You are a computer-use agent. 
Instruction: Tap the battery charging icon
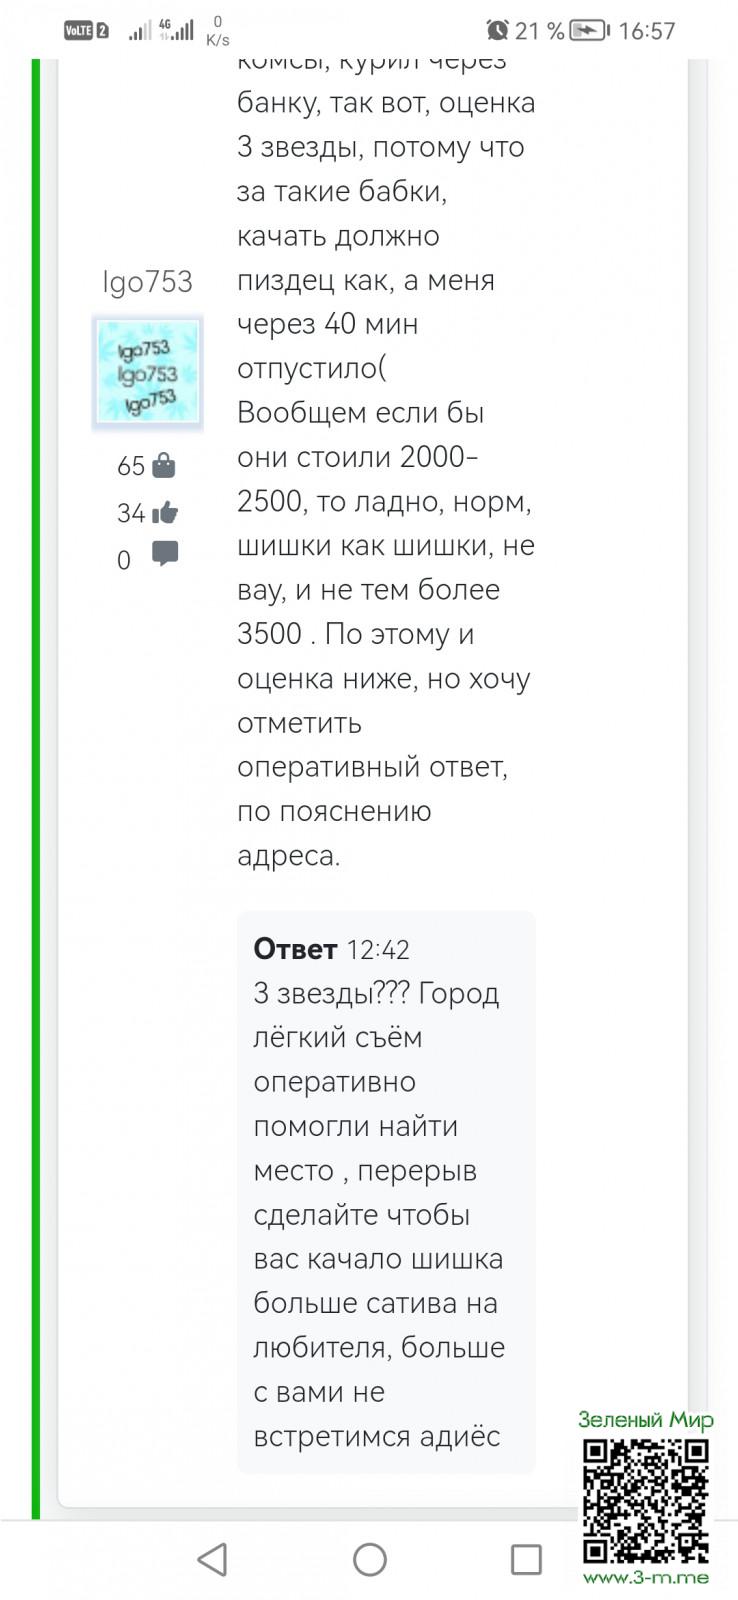pos(590,31)
